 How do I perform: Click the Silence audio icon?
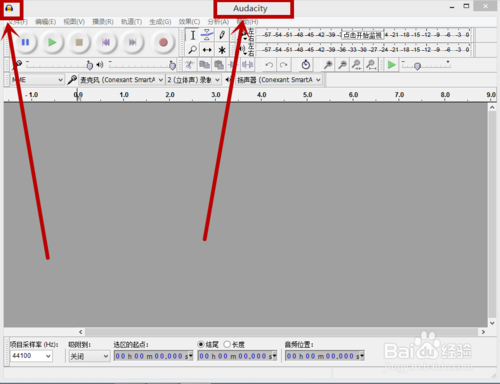click(x=247, y=65)
